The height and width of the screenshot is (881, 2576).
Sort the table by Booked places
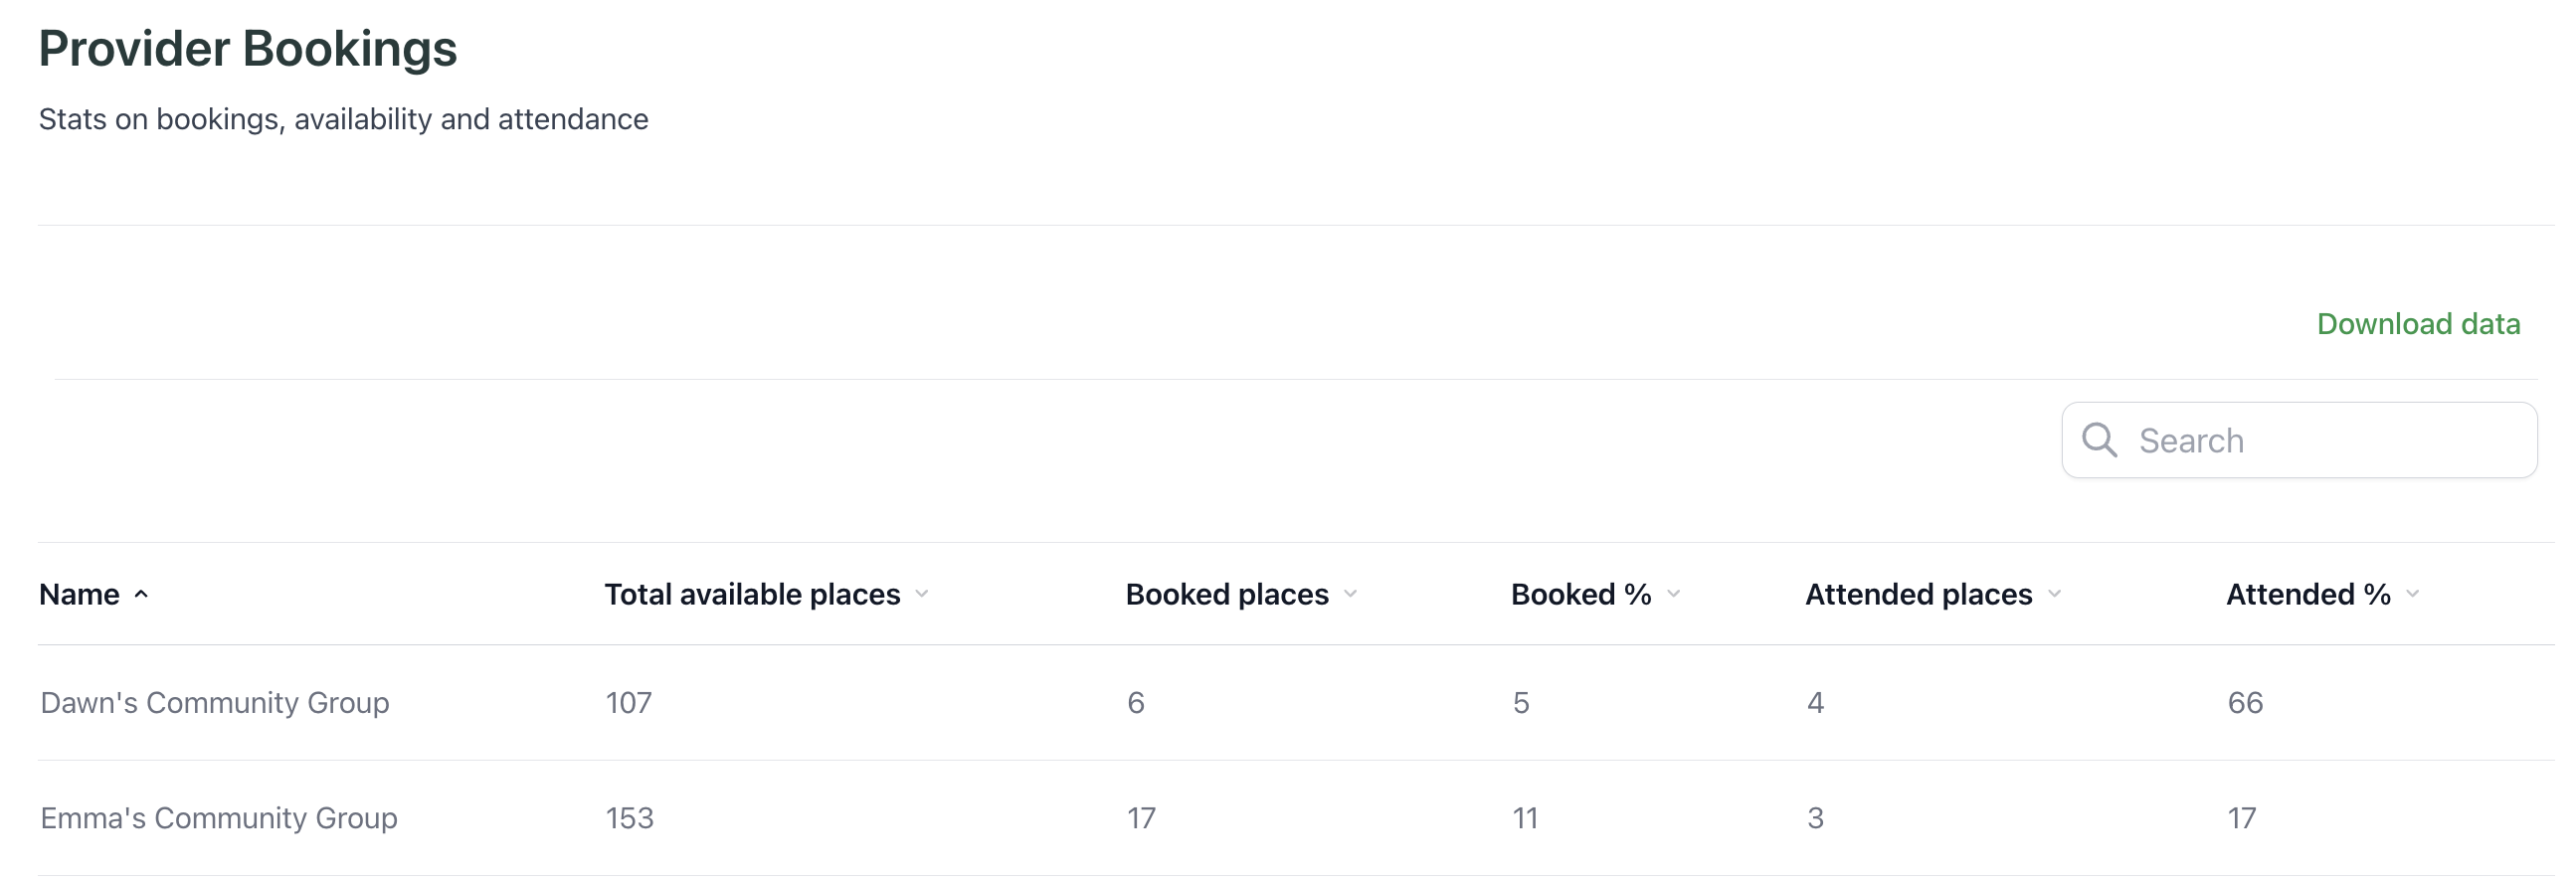(1226, 594)
